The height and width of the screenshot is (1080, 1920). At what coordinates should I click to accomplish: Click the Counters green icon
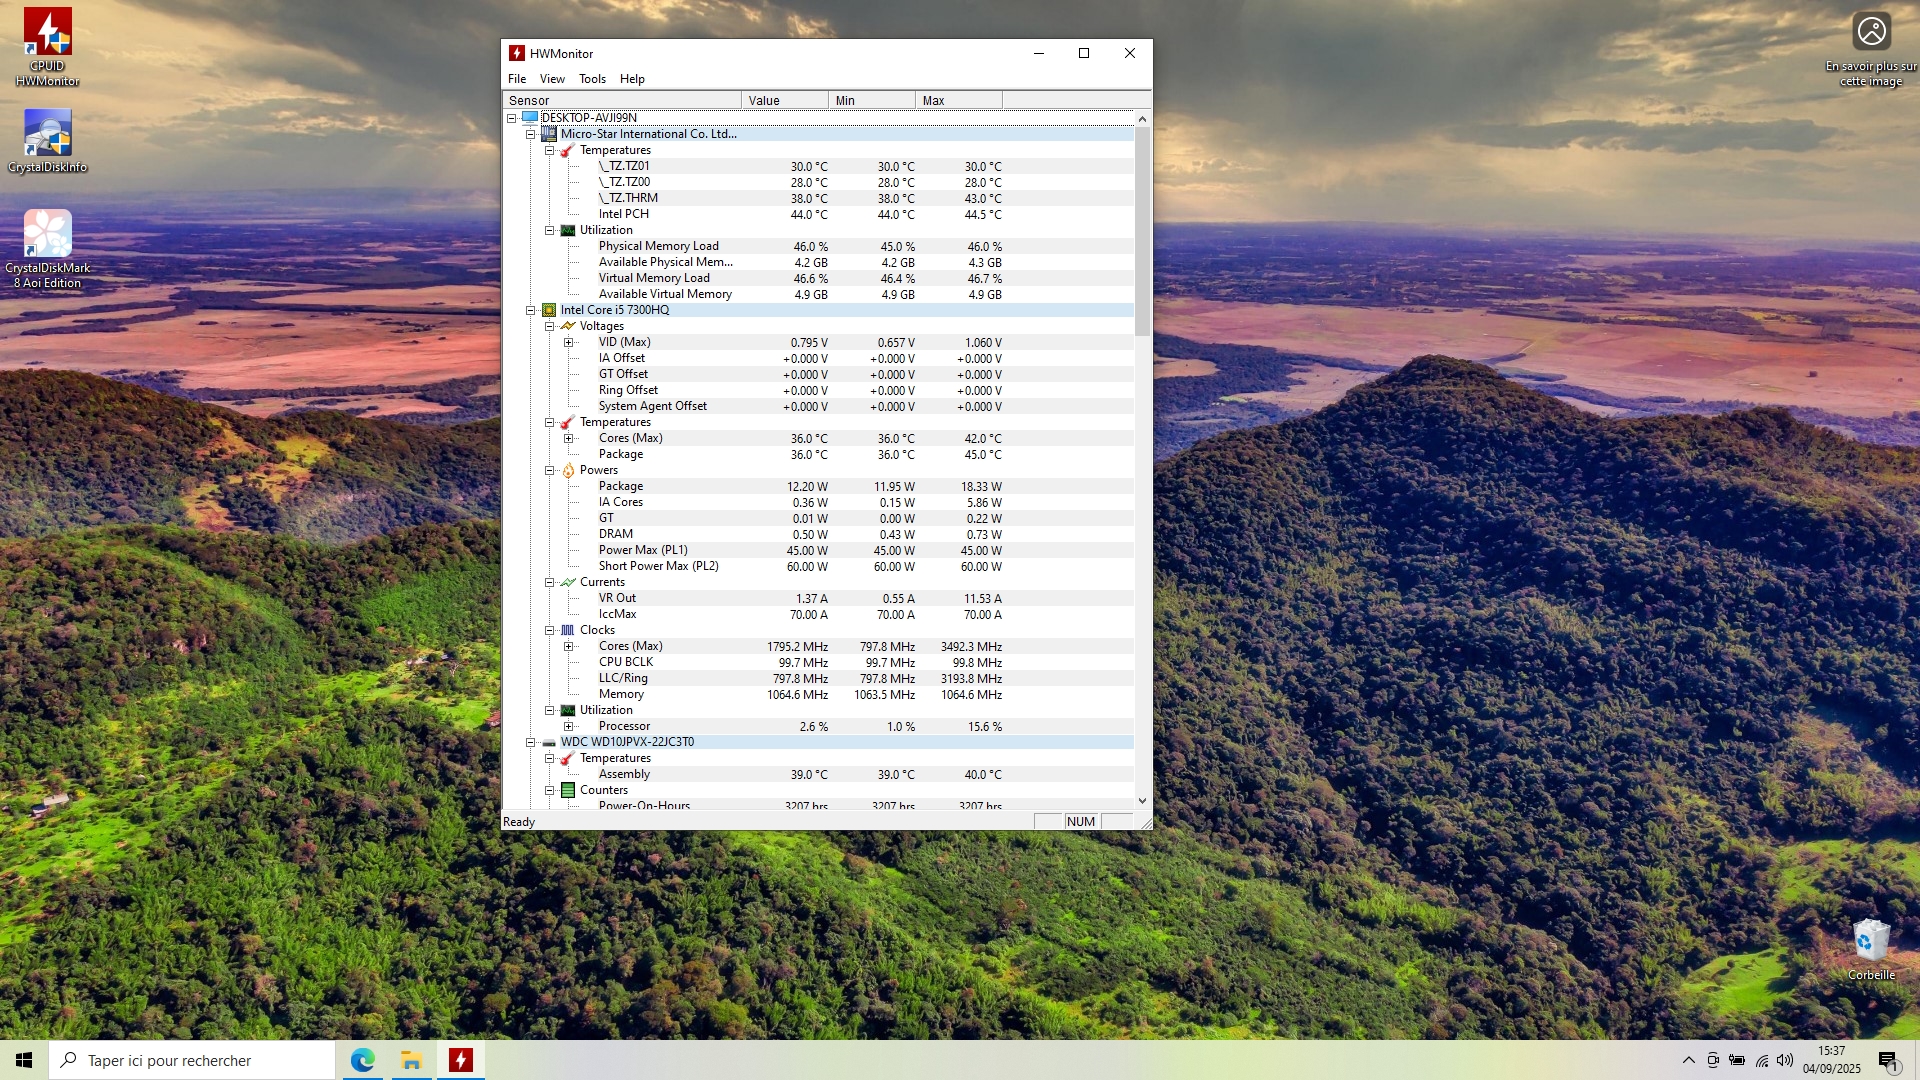[568, 790]
